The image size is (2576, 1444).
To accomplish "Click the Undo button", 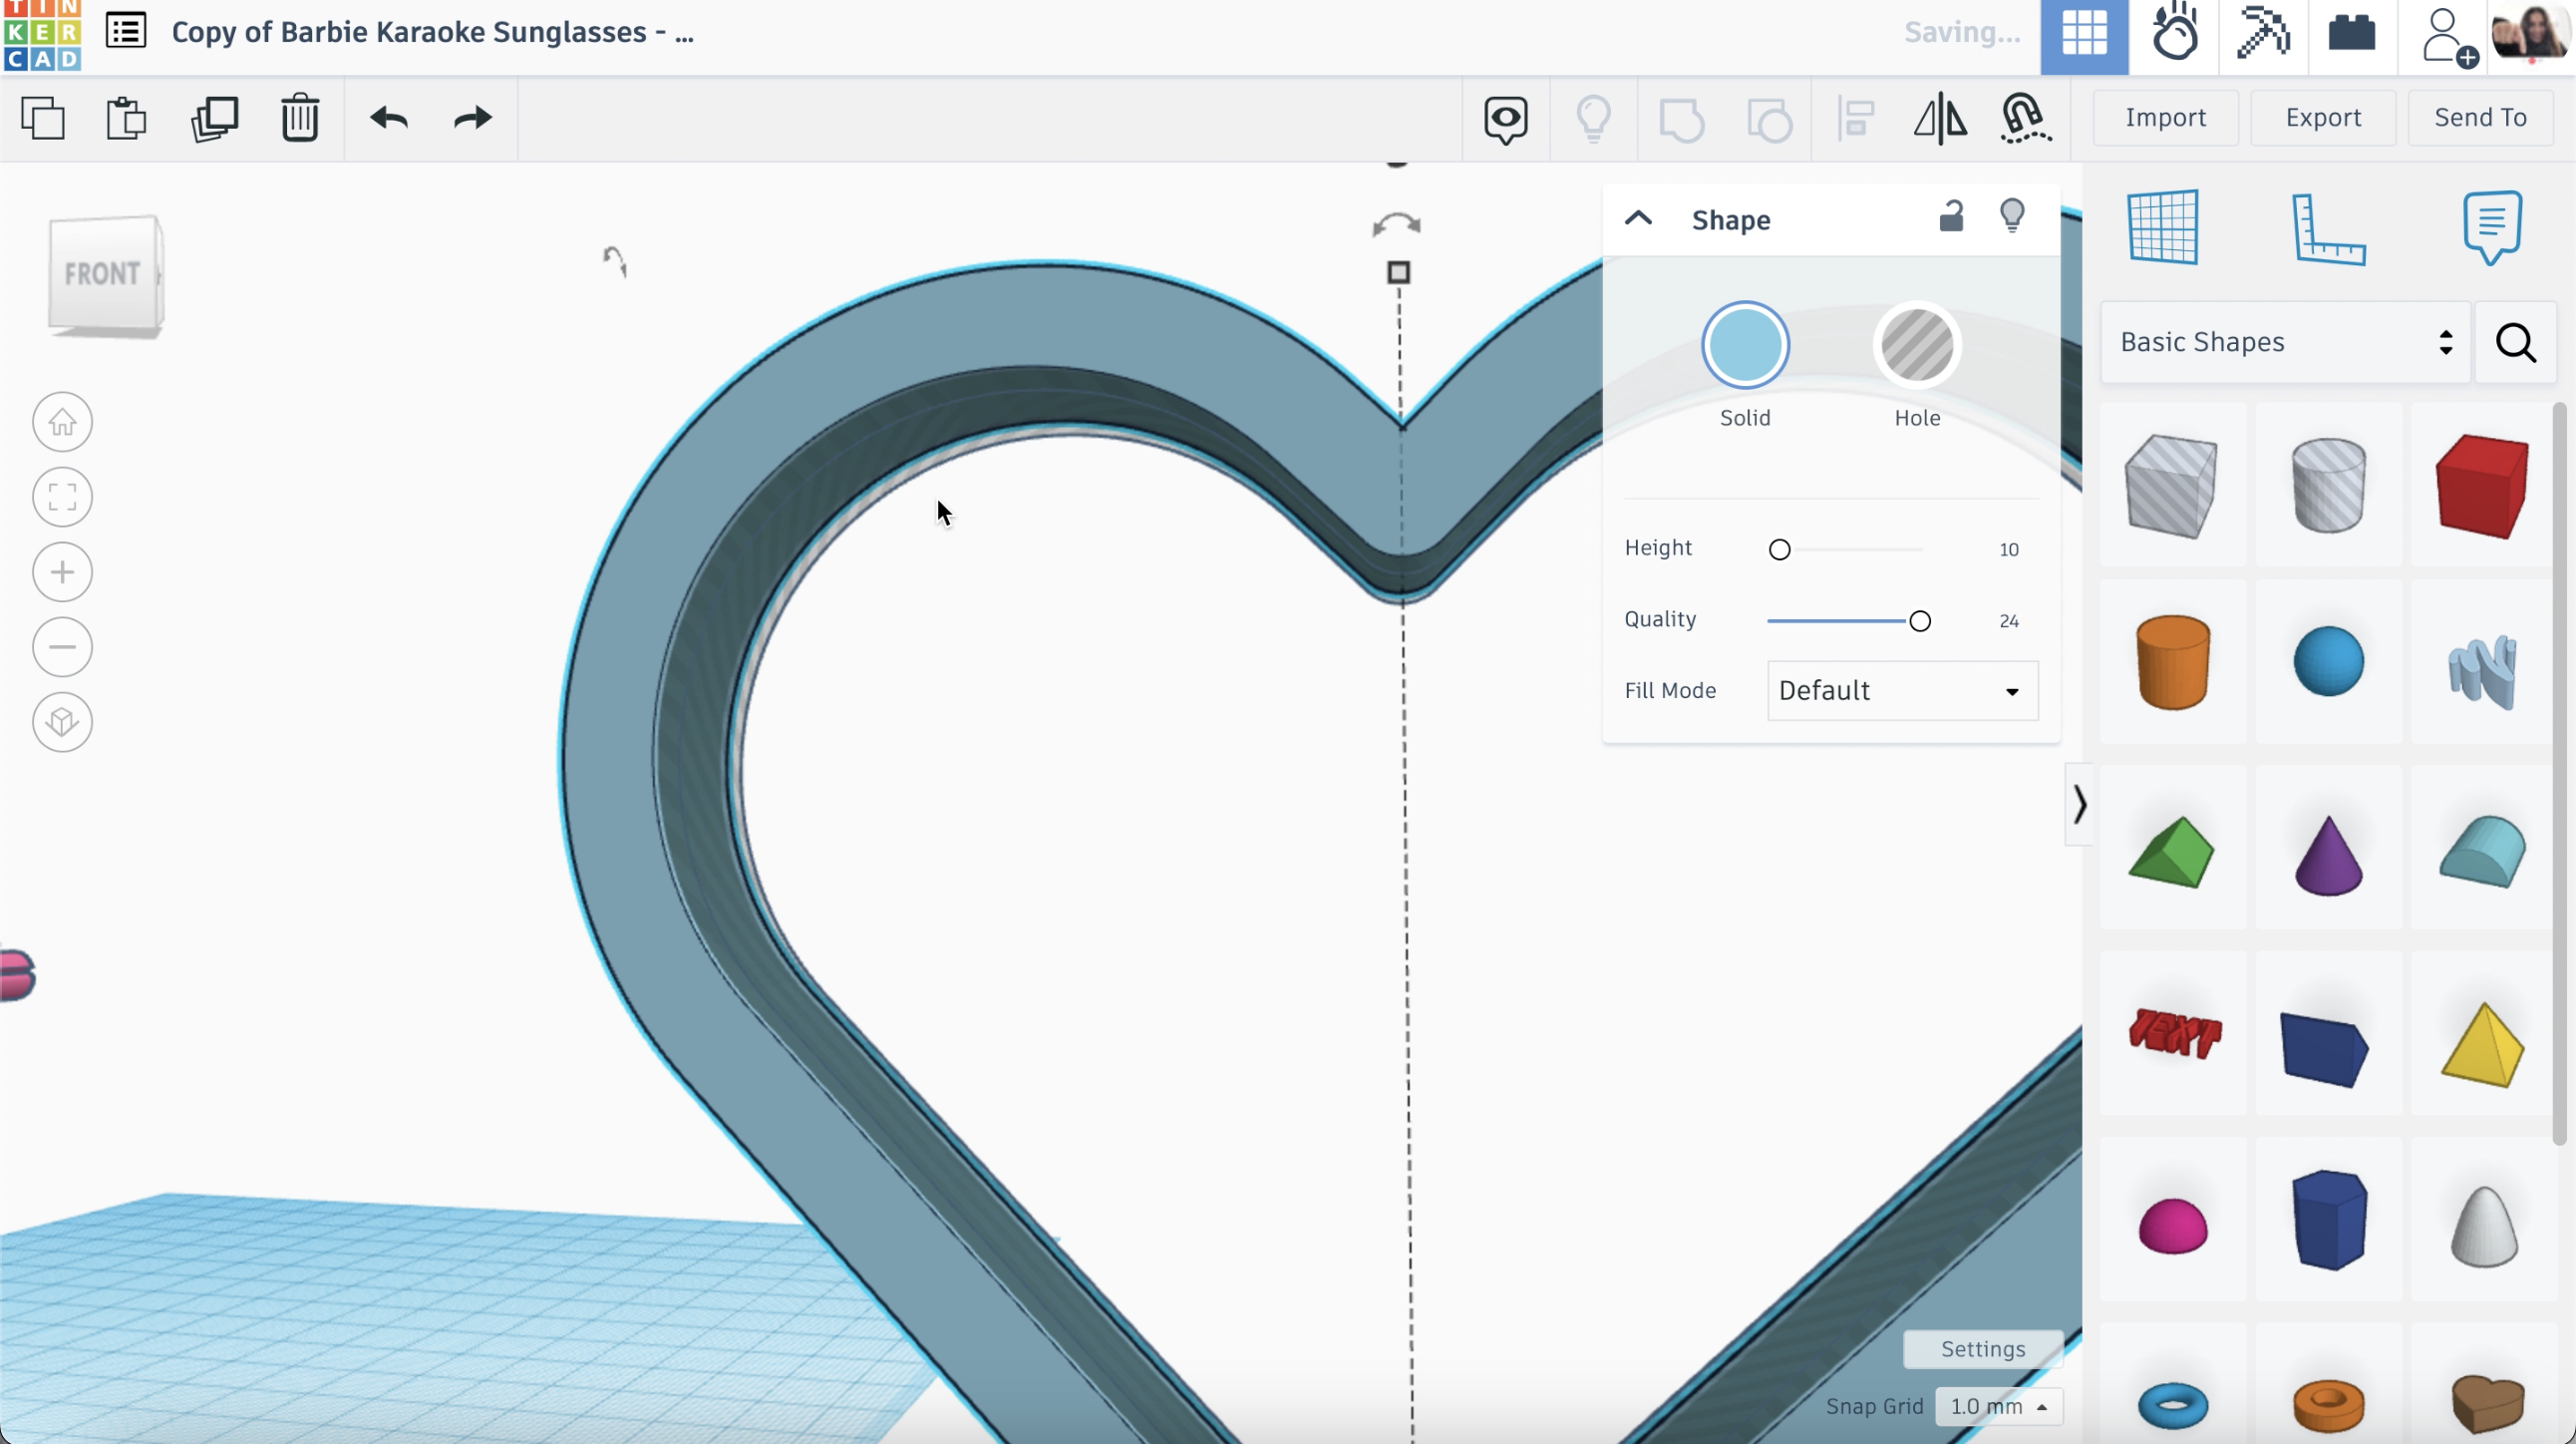I will pos(388,117).
